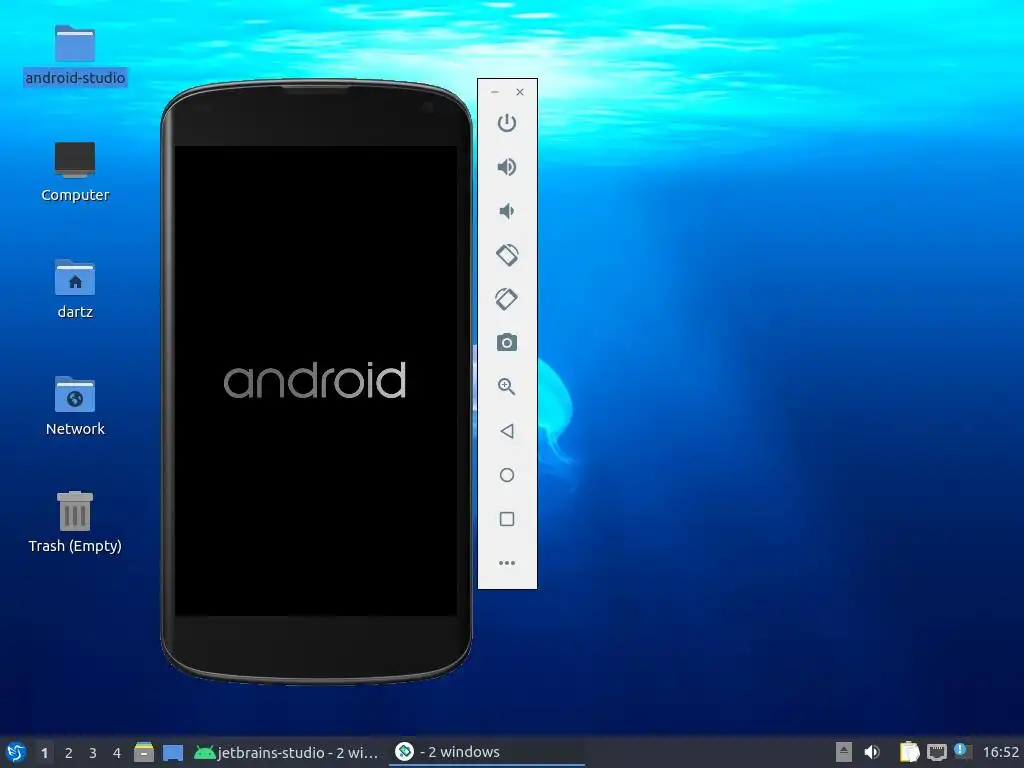1024x768 pixels.
Task: Open extended controls via three-dots icon
Action: point(507,563)
